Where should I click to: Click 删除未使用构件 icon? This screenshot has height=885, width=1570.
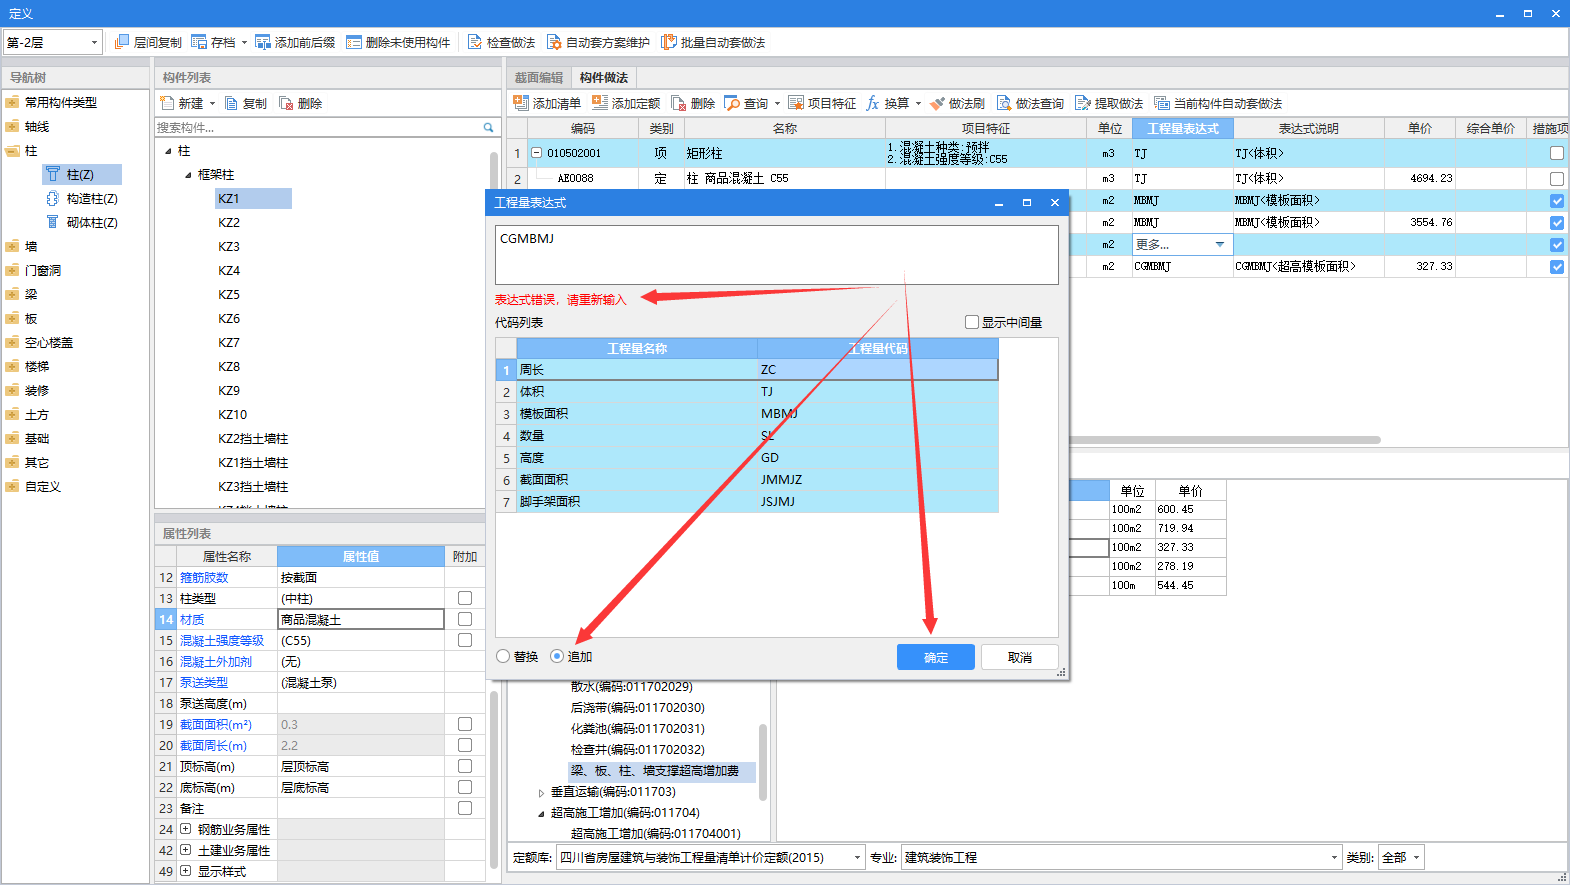pos(354,42)
